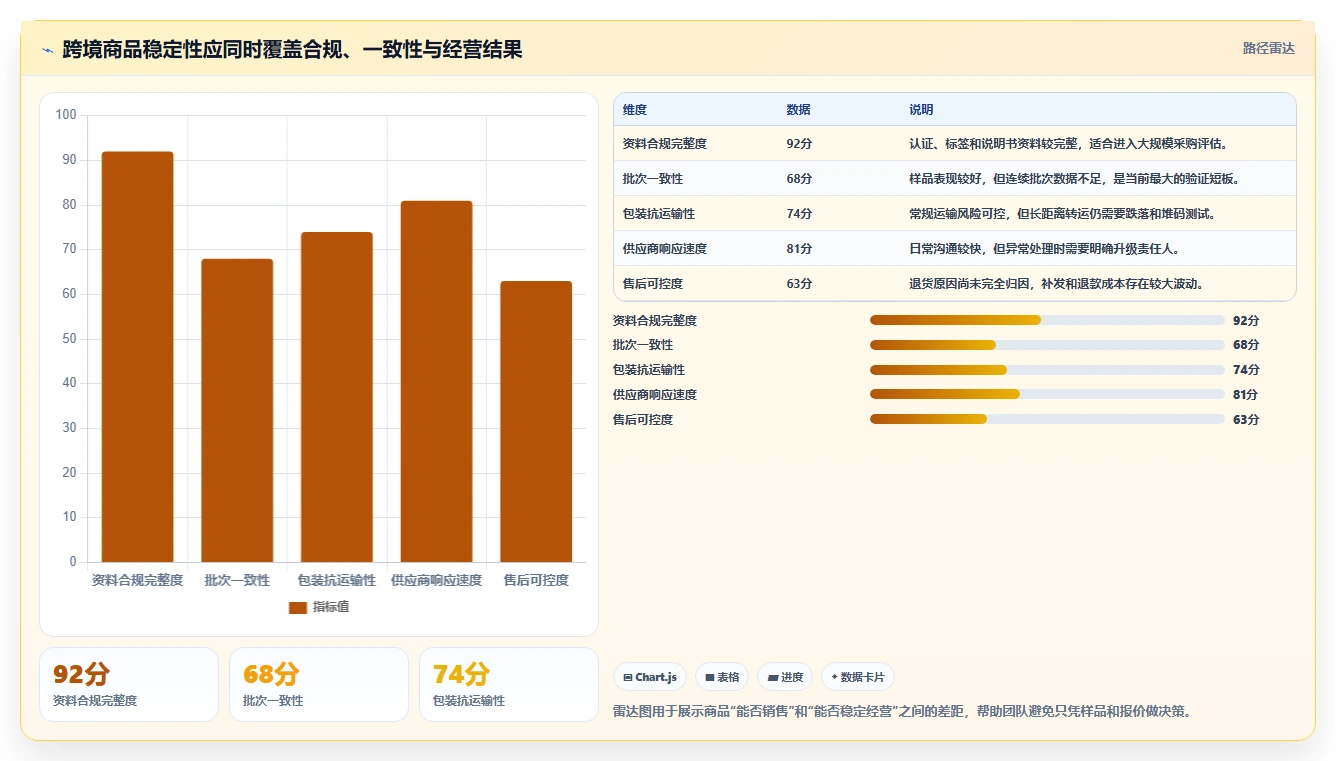Click the 数据 column header
The height and width of the screenshot is (761, 1336).
pos(798,109)
